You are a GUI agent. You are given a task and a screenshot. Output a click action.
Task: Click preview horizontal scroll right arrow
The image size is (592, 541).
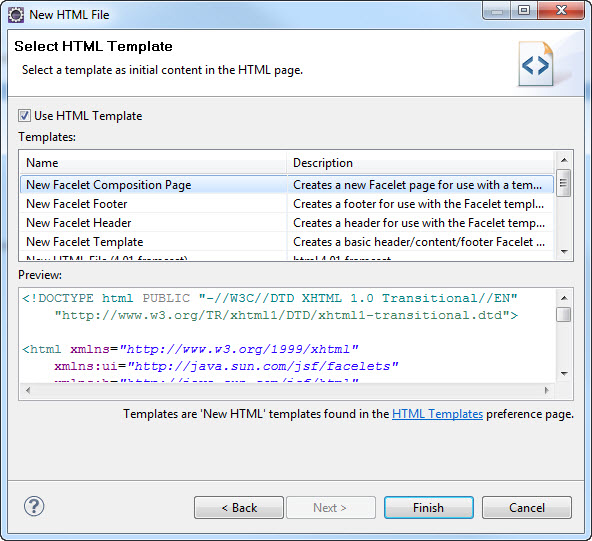pos(547,390)
